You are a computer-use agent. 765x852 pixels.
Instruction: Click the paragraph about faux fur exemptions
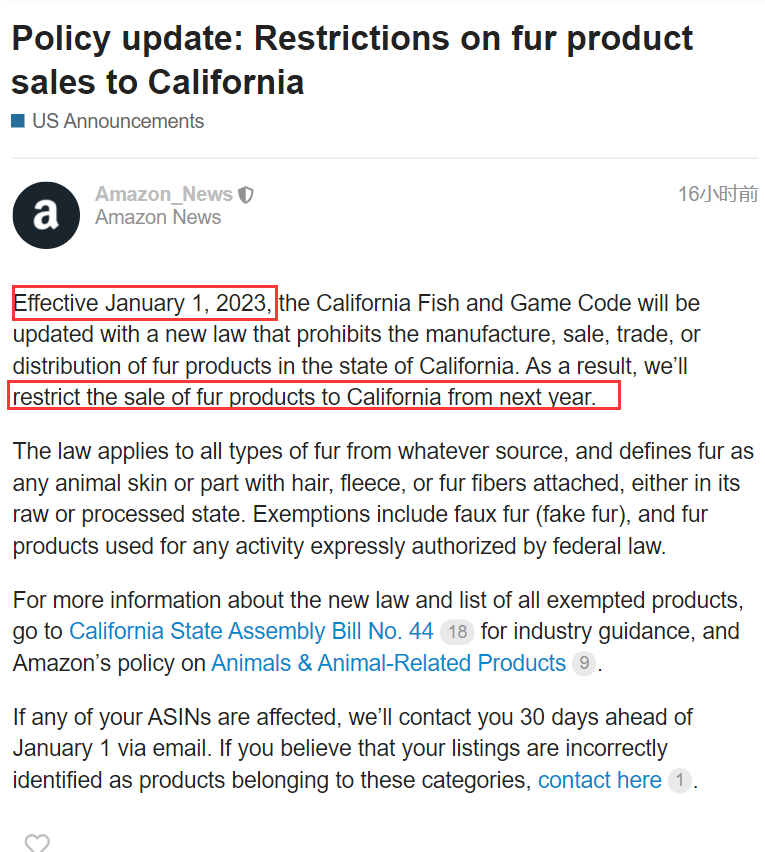[383, 499]
